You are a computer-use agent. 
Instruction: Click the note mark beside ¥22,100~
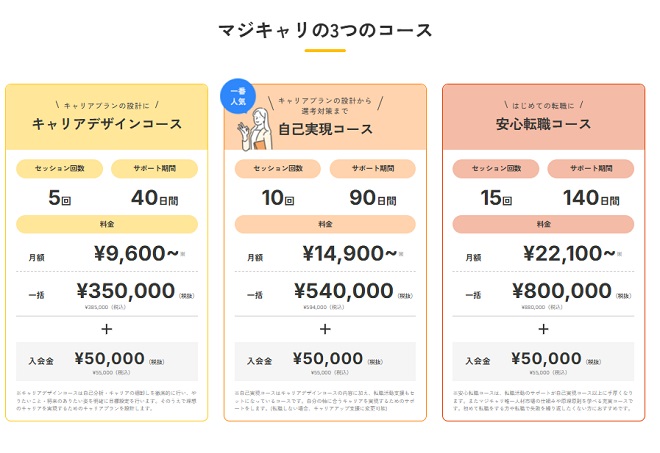pos(619,254)
